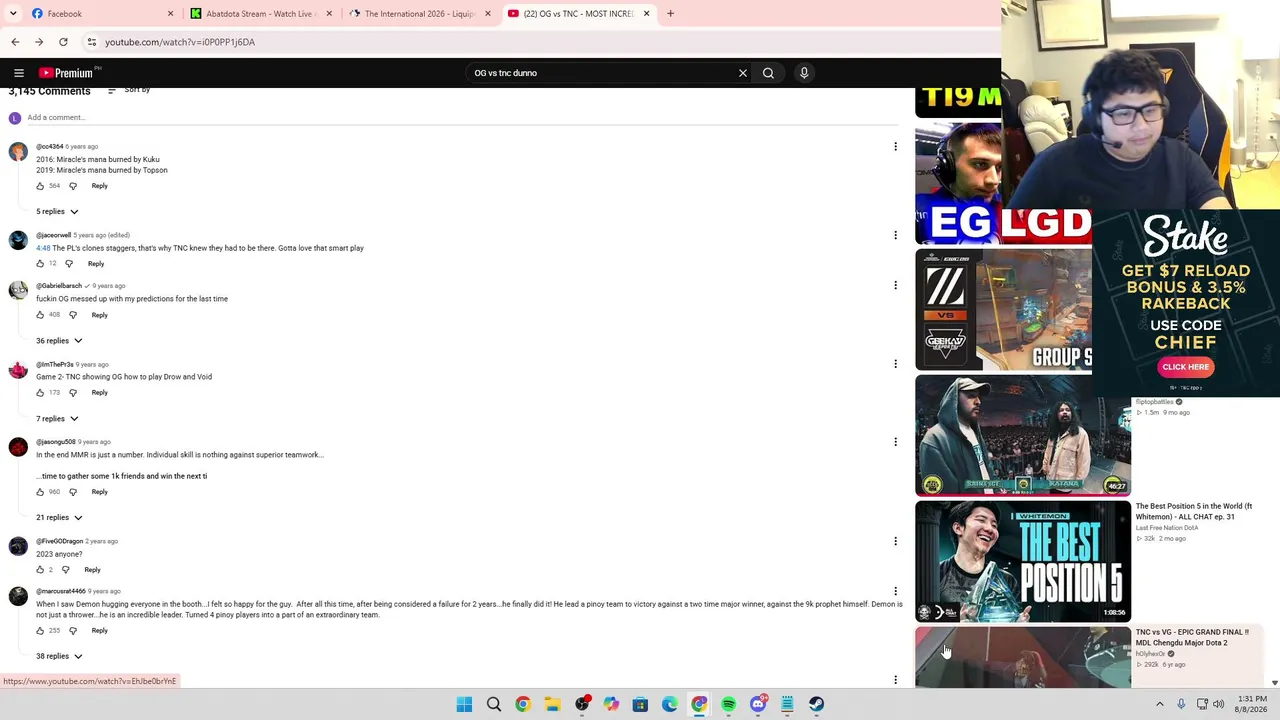This screenshot has height=720, width=1280.
Task: Open a new browser tab
Action: [670, 14]
